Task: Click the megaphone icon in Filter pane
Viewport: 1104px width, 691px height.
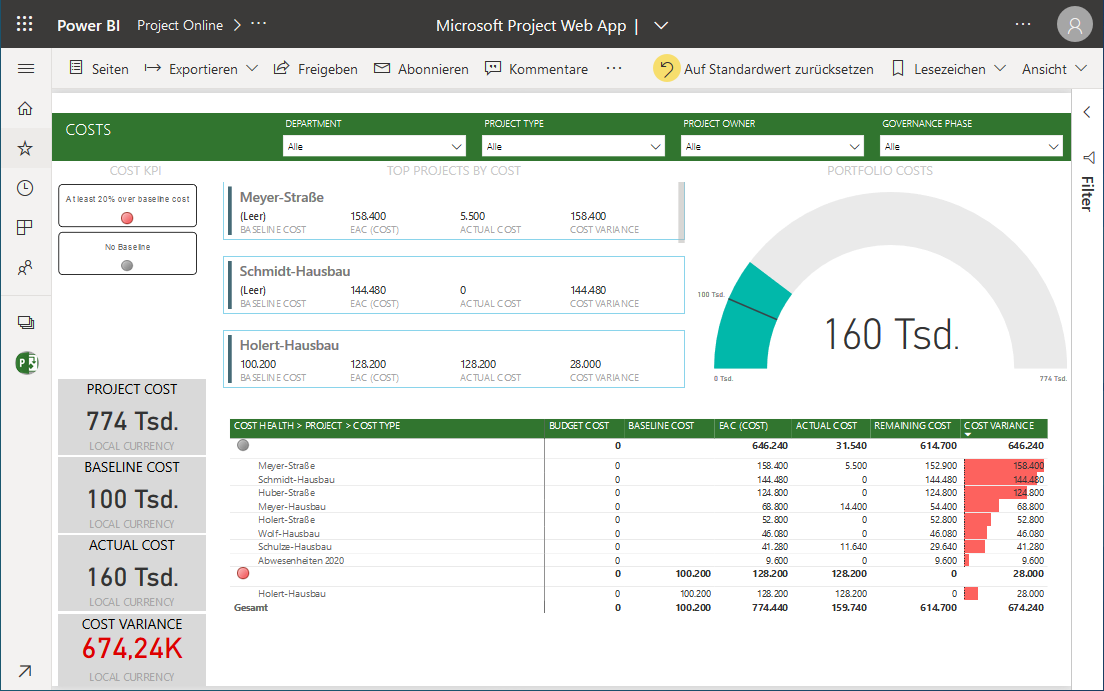Action: 1089,157
